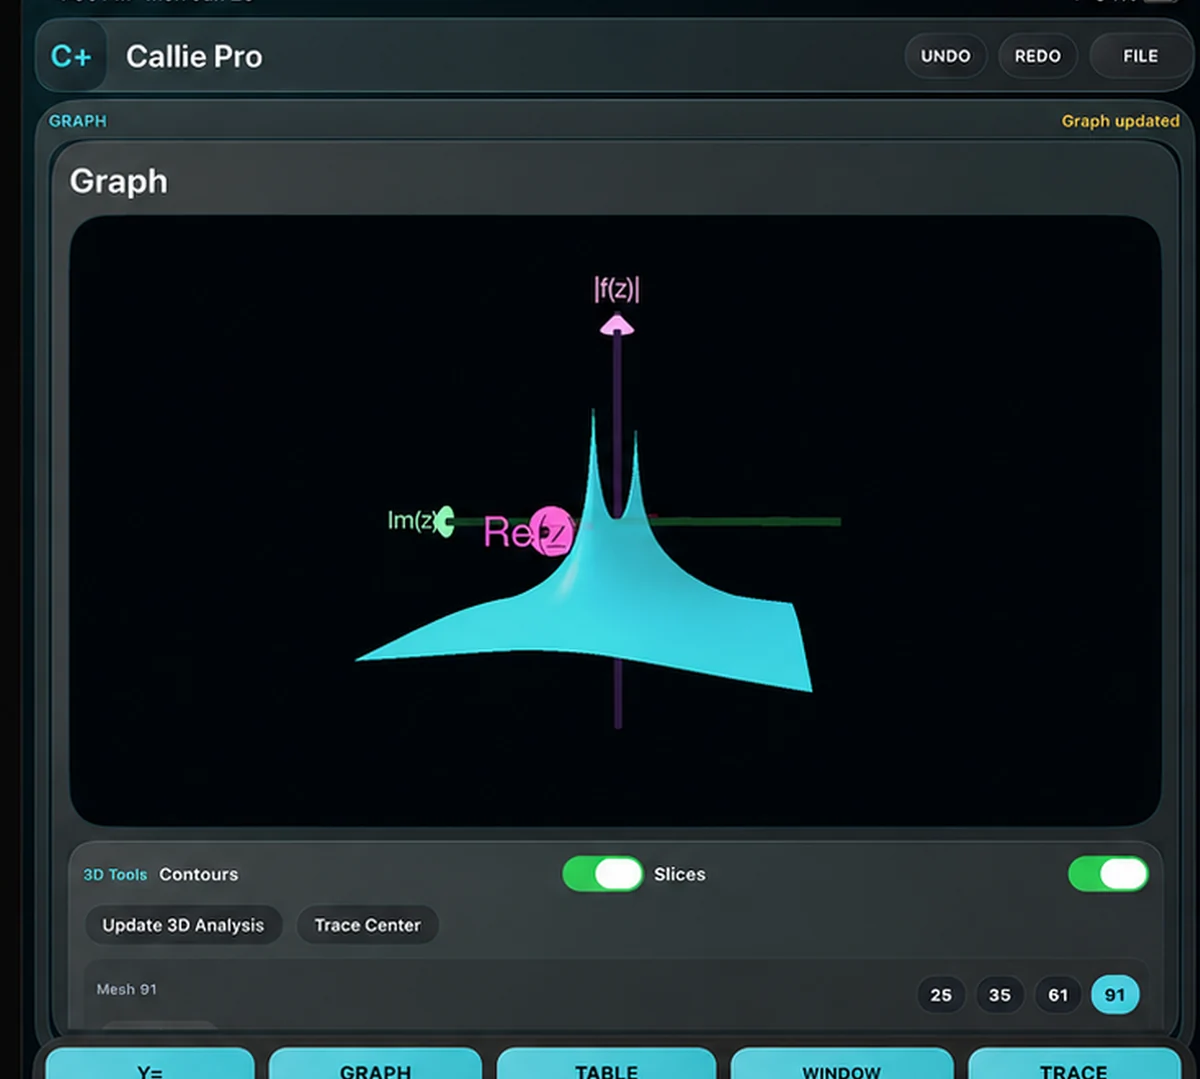Open the Y= tab
The height and width of the screenshot is (1079, 1200).
[x=150, y=1066]
